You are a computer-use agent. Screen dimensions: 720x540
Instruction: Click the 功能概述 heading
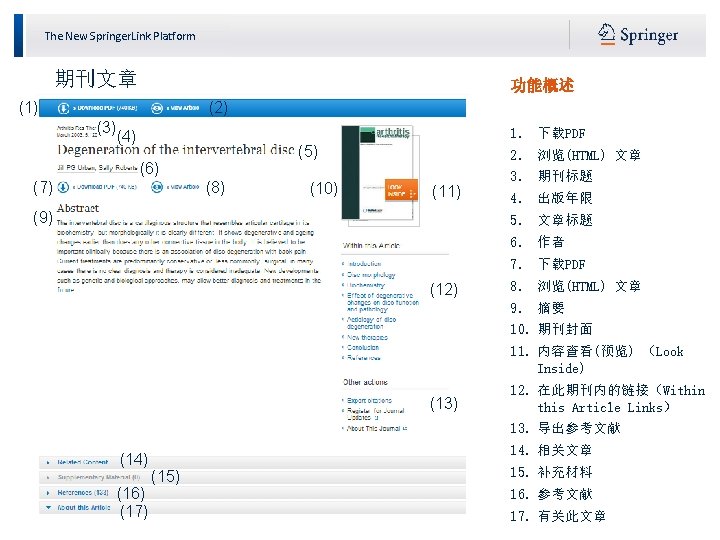(542, 85)
